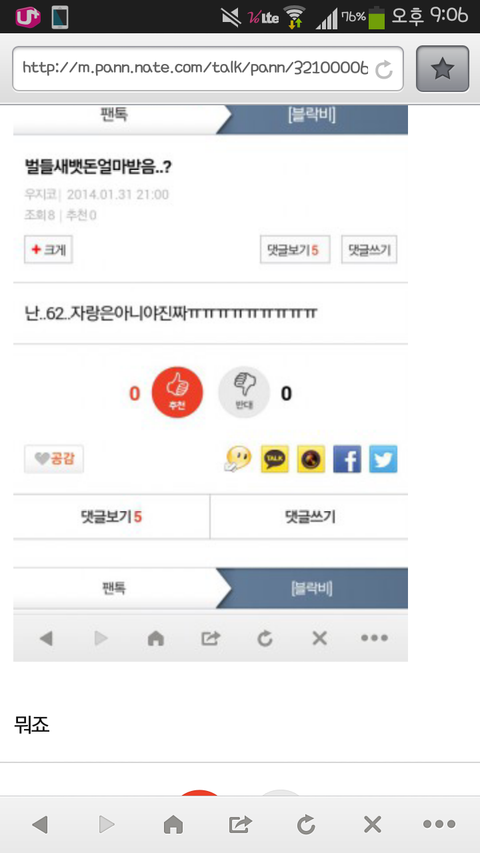Image resolution: width=480 pixels, height=853 pixels.
Task: Share the post to KakaoStory
Action: [311, 459]
